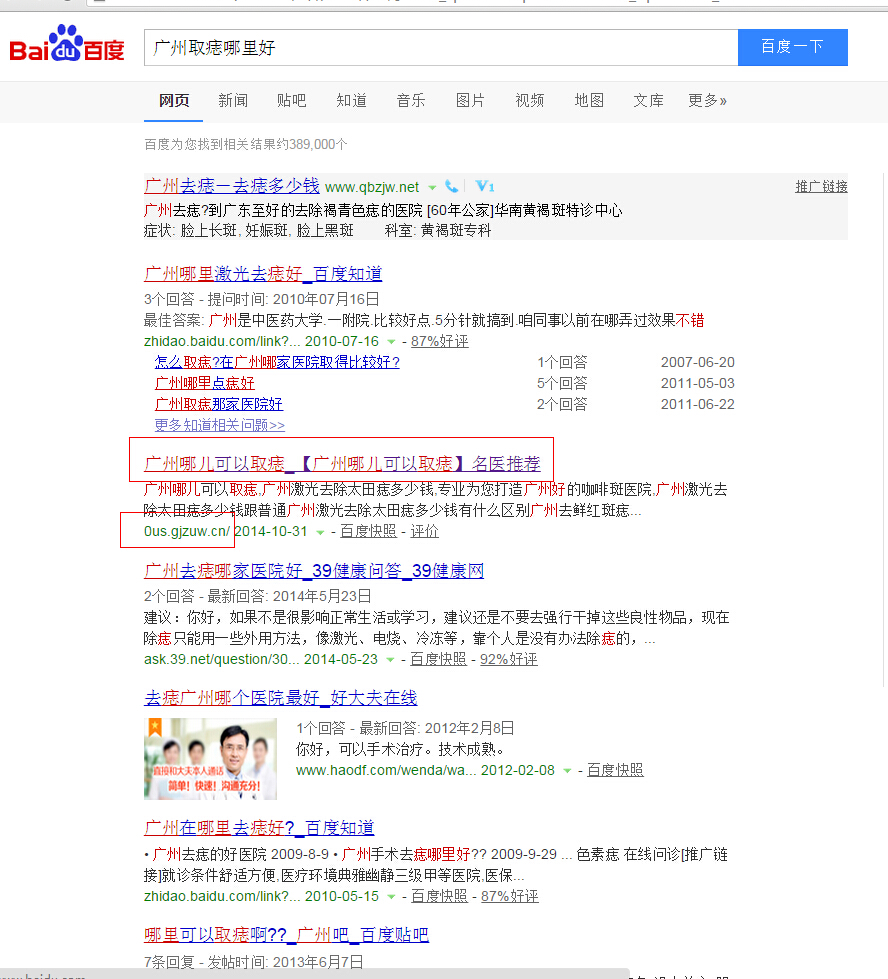Open result 去痣广州哪个医院最好_好大夫在线

pyautogui.click(x=280, y=698)
